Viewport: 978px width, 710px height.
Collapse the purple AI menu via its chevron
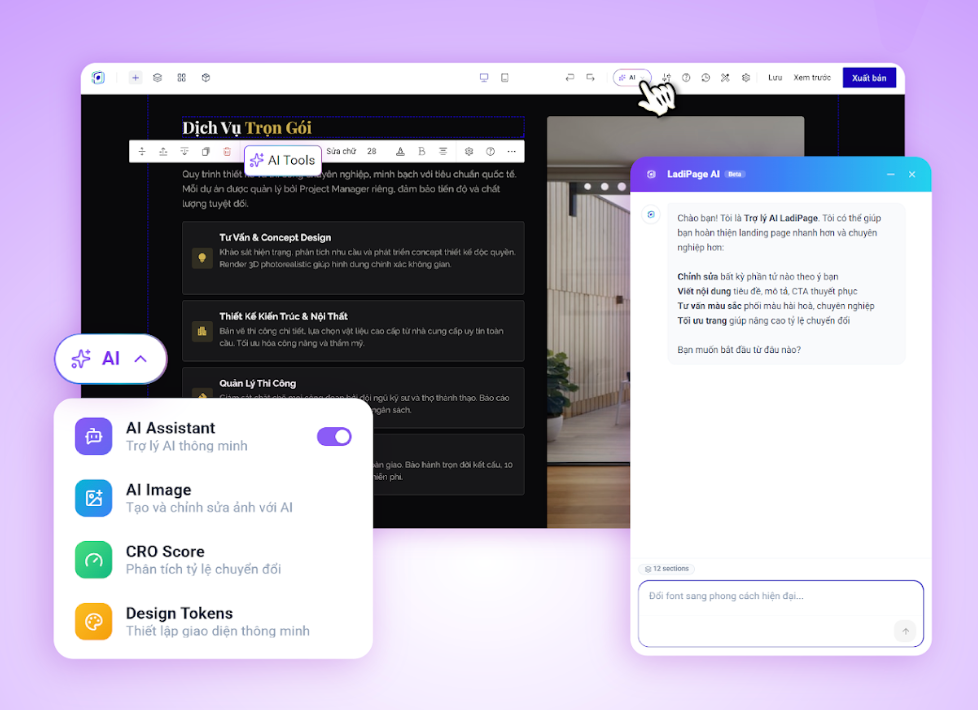[139, 358]
